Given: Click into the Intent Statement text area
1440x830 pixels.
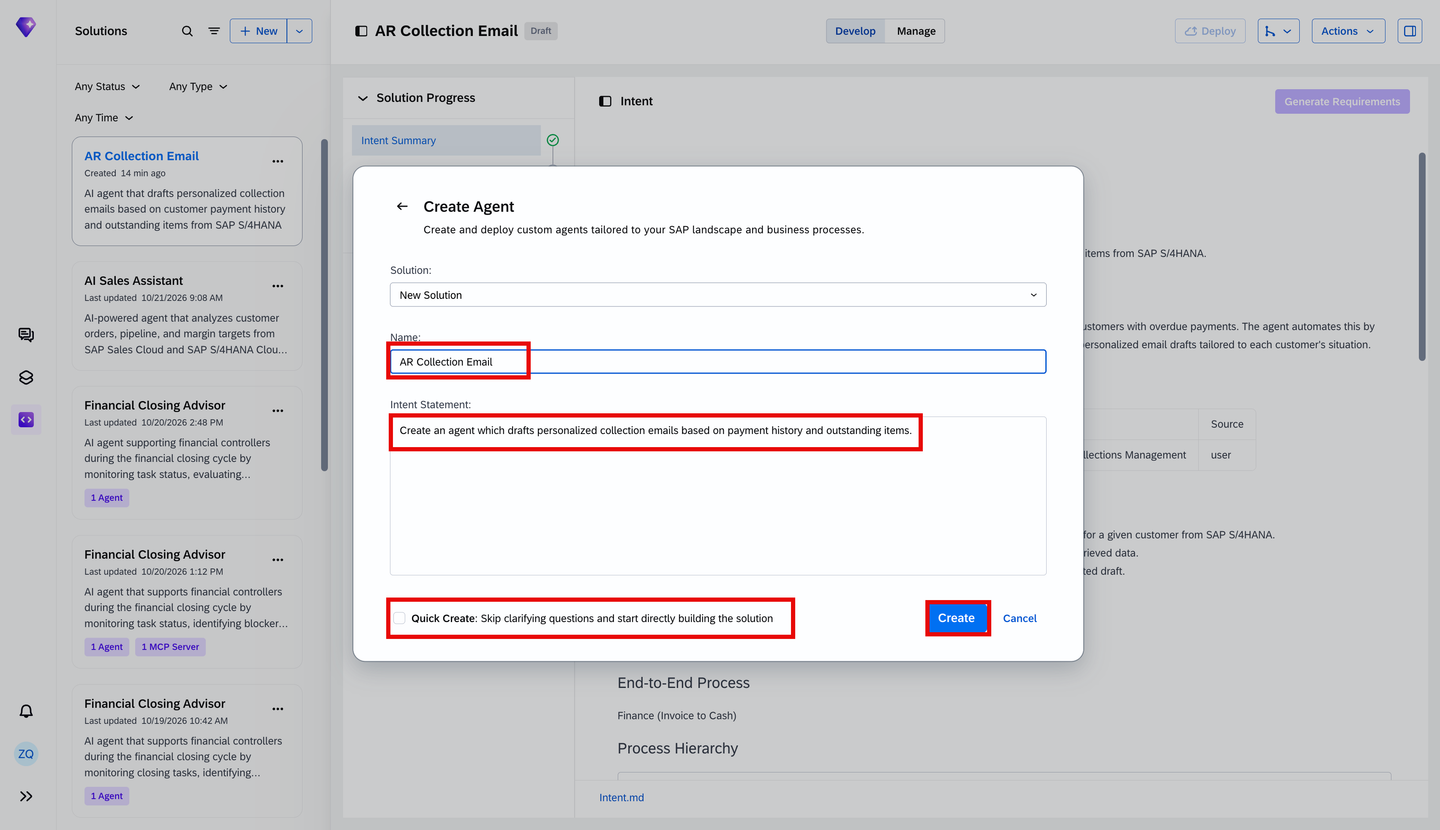Looking at the screenshot, I should pyautogui.click(x=718, y=496).
